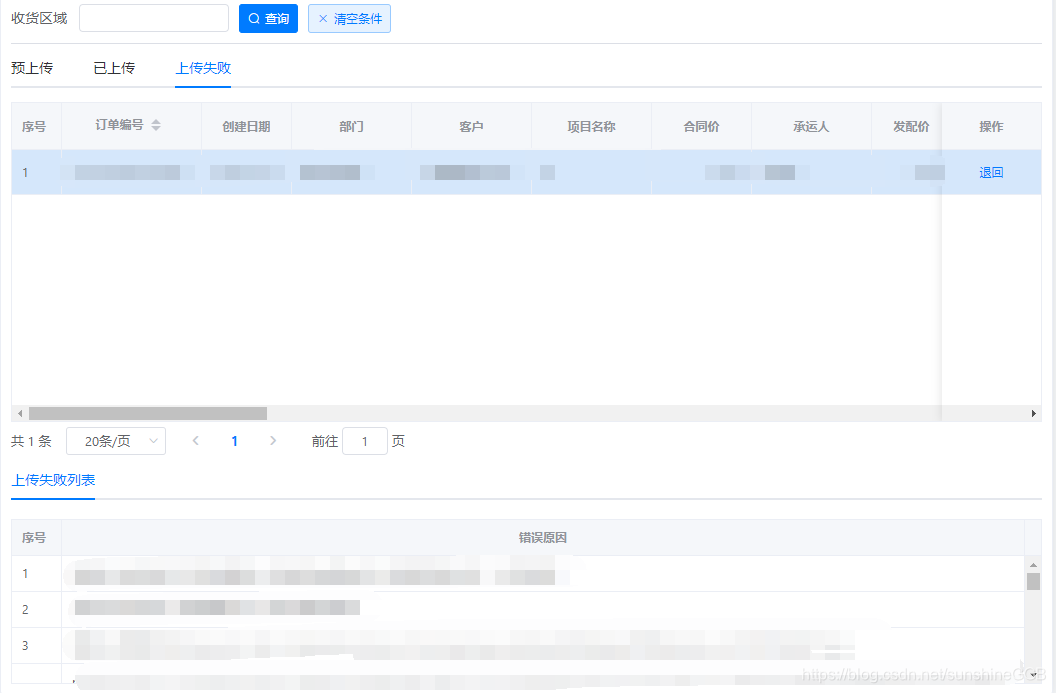Select page number 1 in pagination
1056x693 pixels.
pyautogui.click(x=234, y=441)
